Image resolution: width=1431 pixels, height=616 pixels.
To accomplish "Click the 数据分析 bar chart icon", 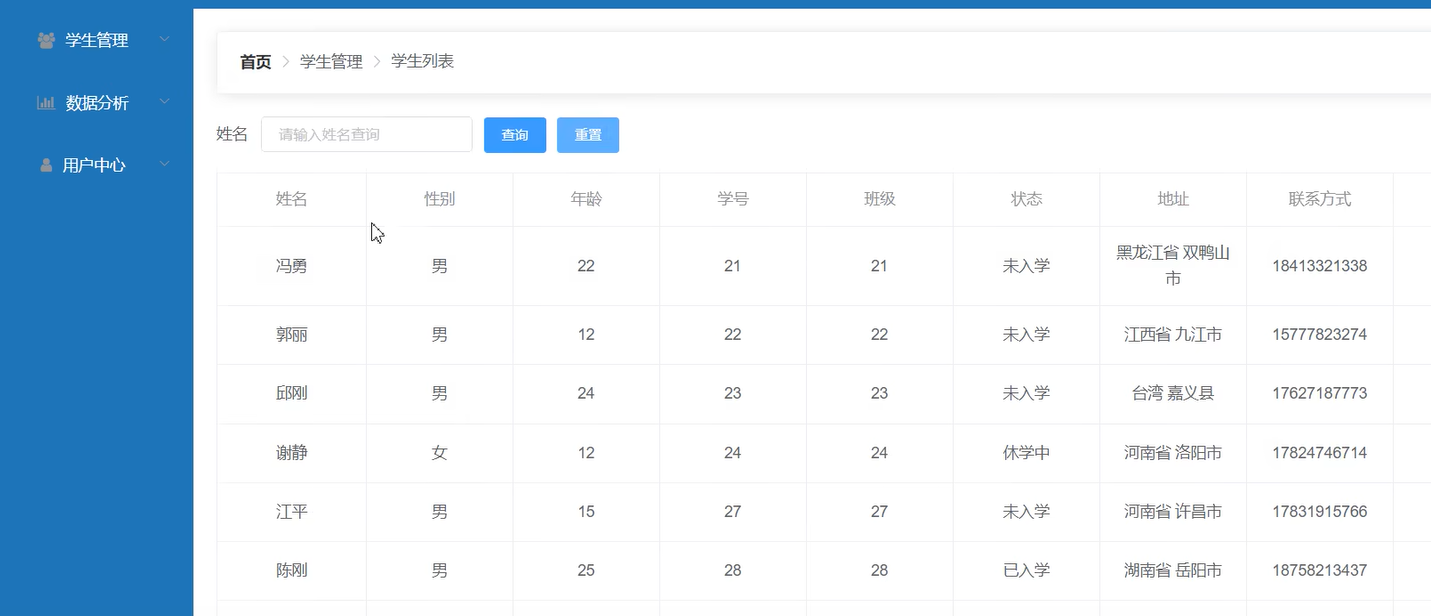I will 46,103.
